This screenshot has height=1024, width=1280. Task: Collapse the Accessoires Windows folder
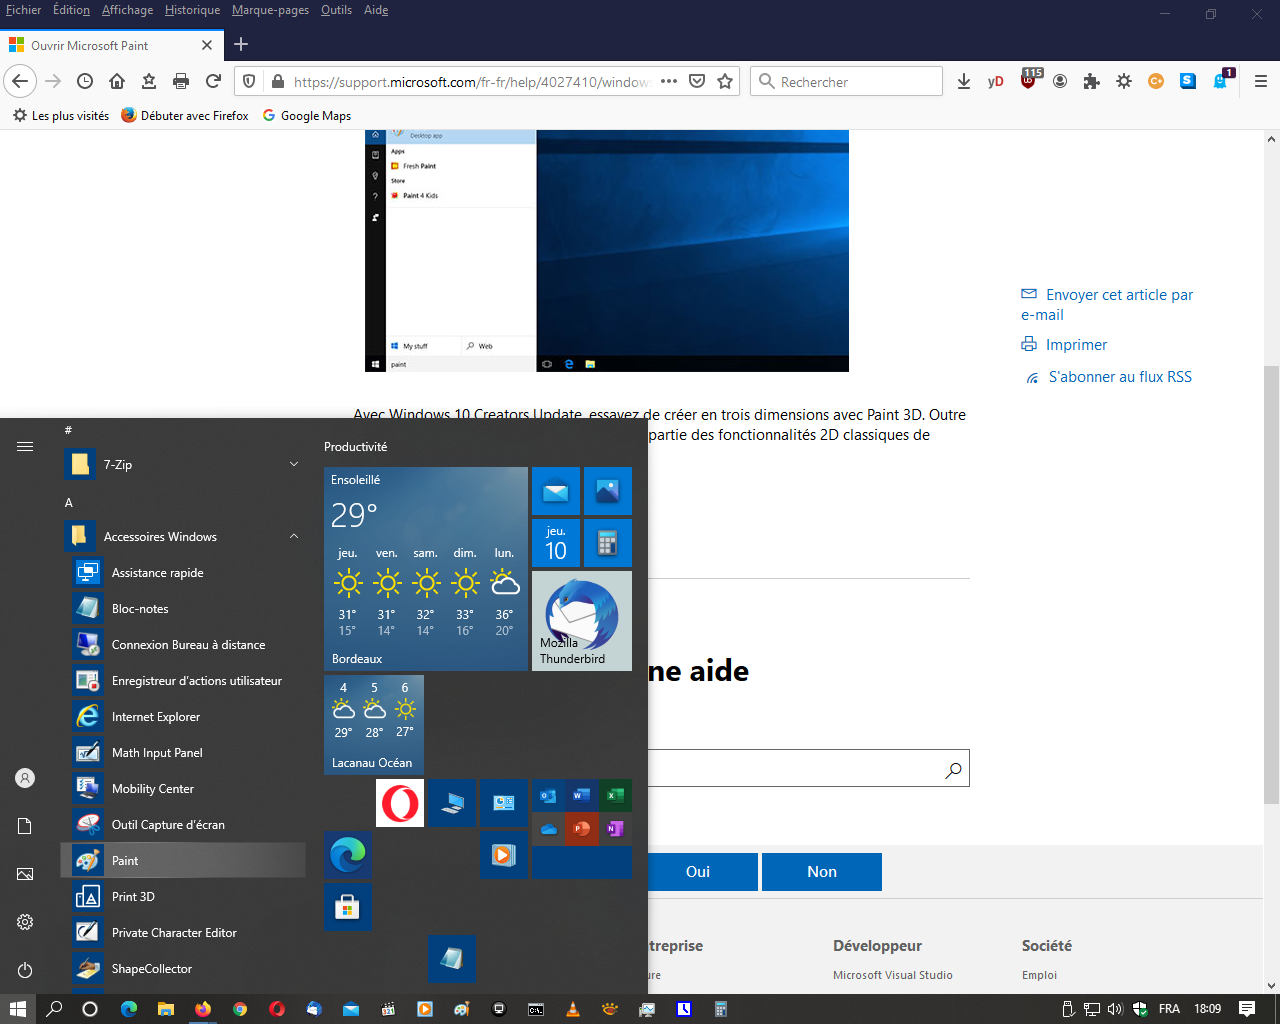pos(183,537)
